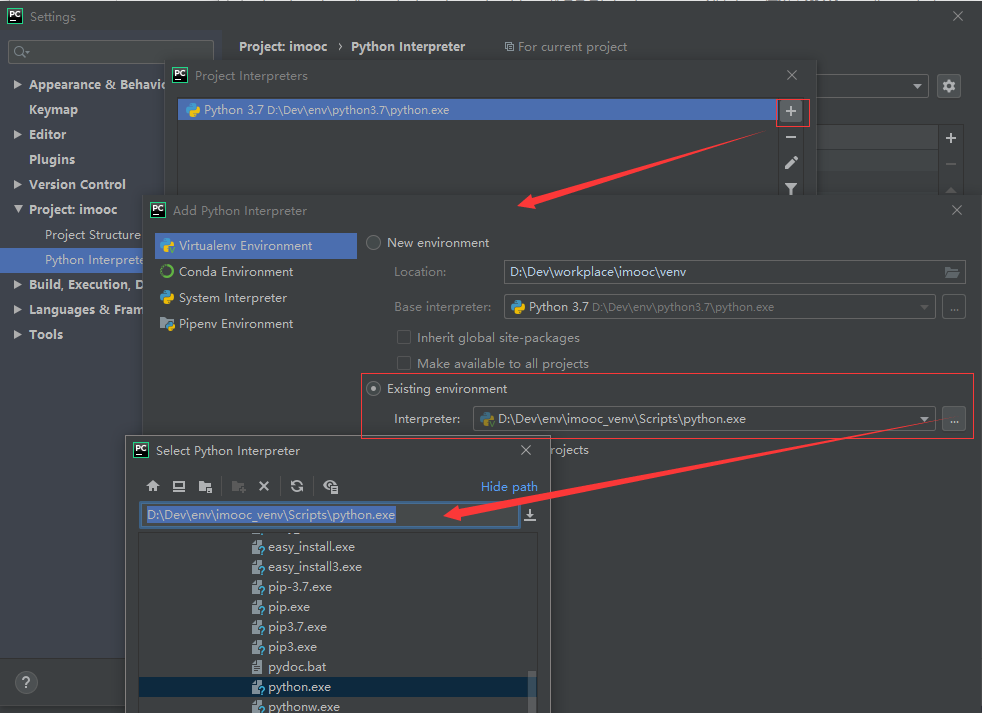Go to home directory in Select Python Interpreter
982x713 pixels.
point(153,486)
